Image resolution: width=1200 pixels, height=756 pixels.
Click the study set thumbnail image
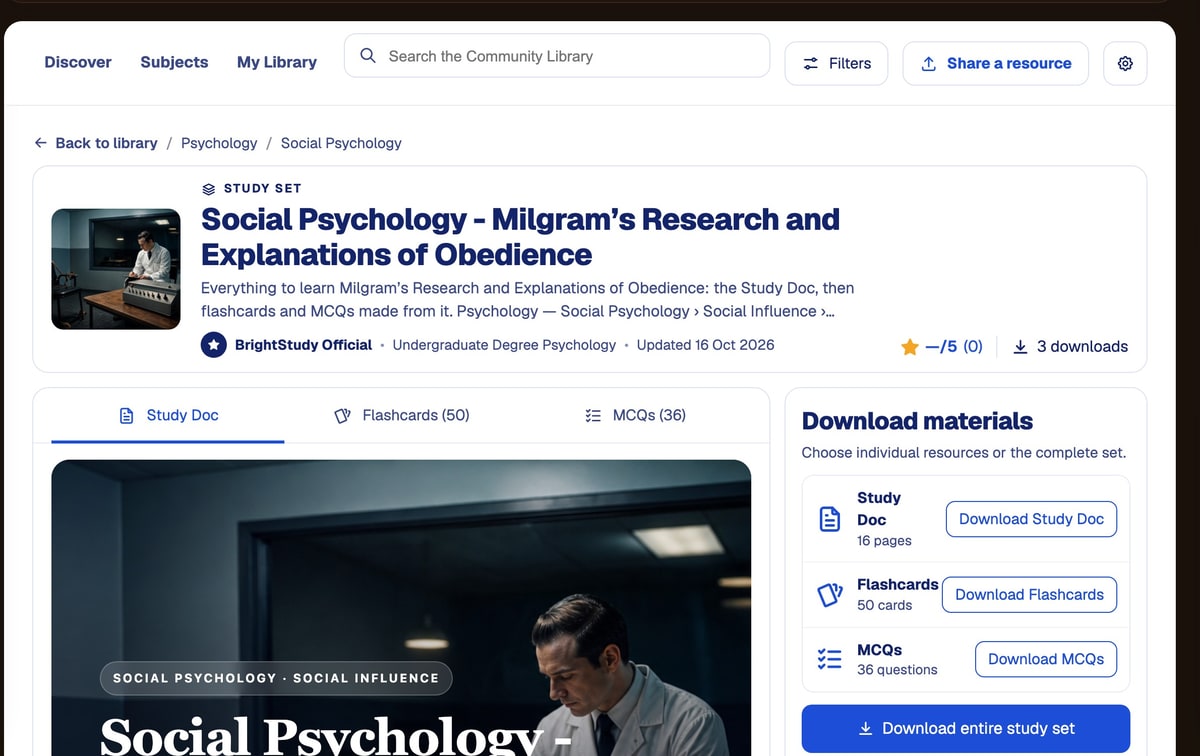116,269
